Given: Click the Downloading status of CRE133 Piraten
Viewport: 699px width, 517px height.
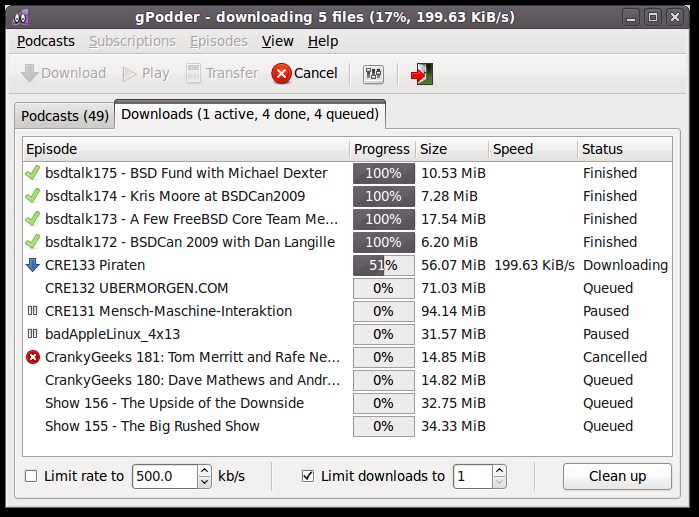Looking at the screenshot, I should (x=625, y=265).
